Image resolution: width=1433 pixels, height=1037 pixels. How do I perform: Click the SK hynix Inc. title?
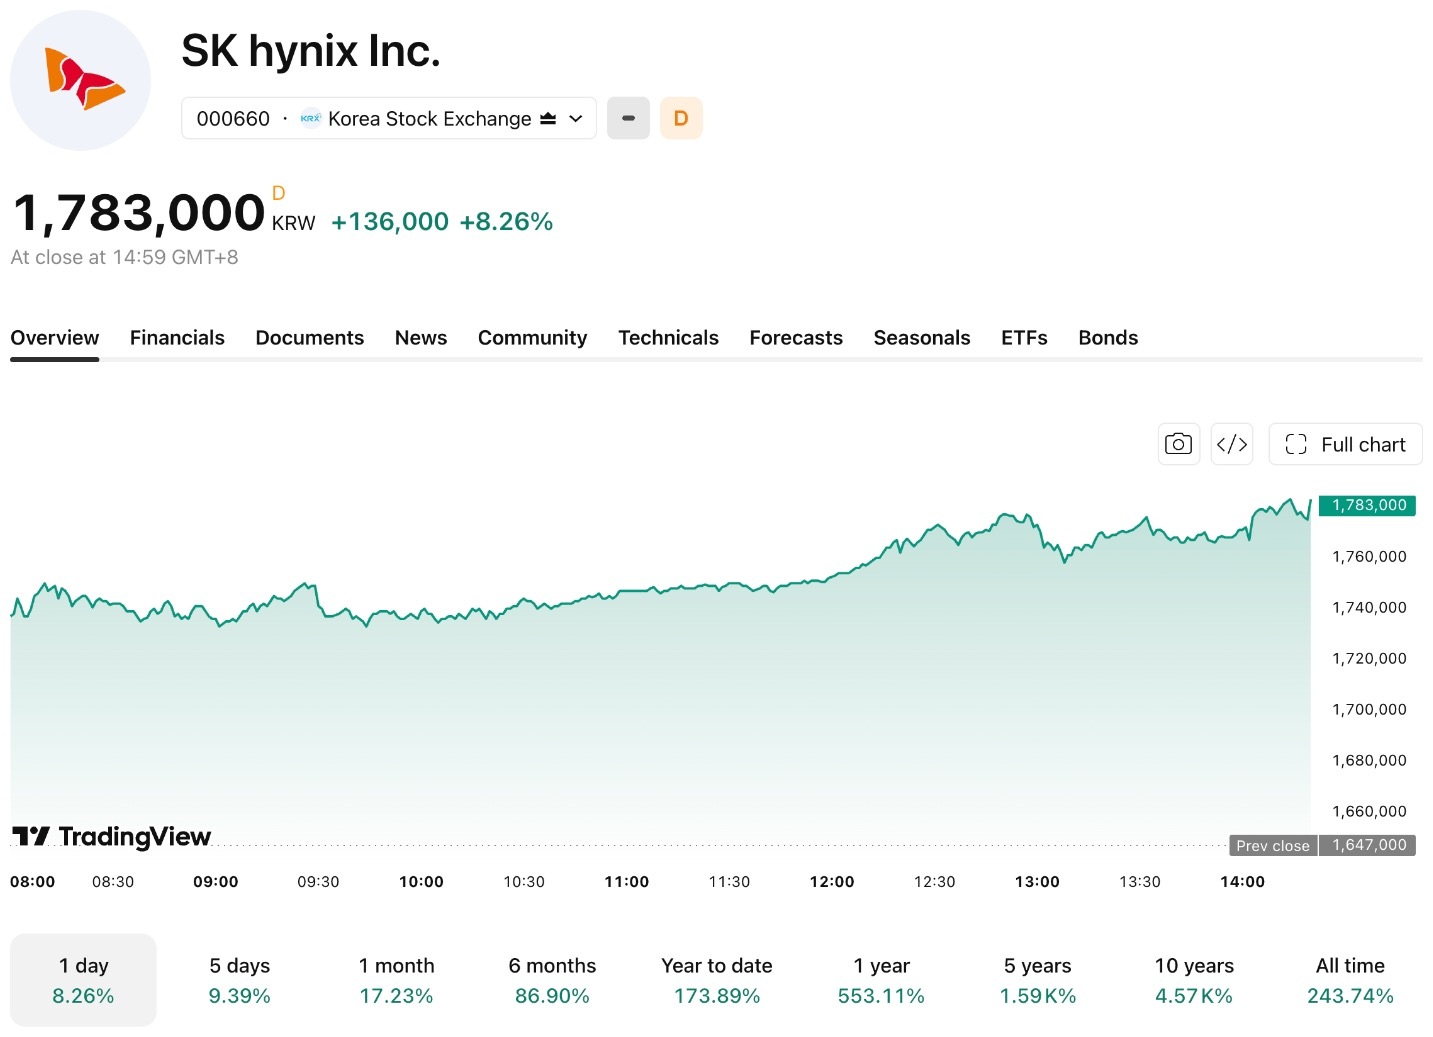[x=311, y=51]
